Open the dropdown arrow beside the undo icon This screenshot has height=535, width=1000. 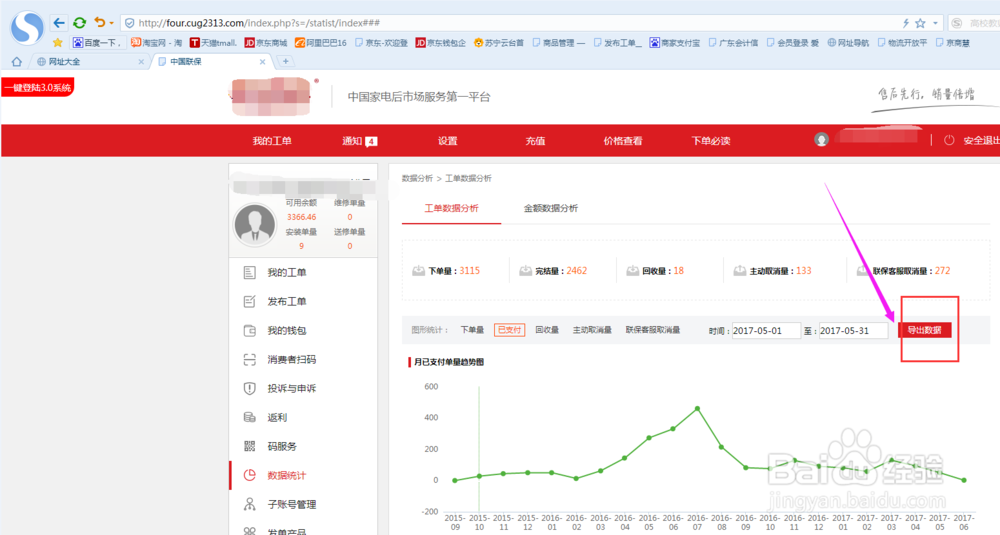pos(112,23)
